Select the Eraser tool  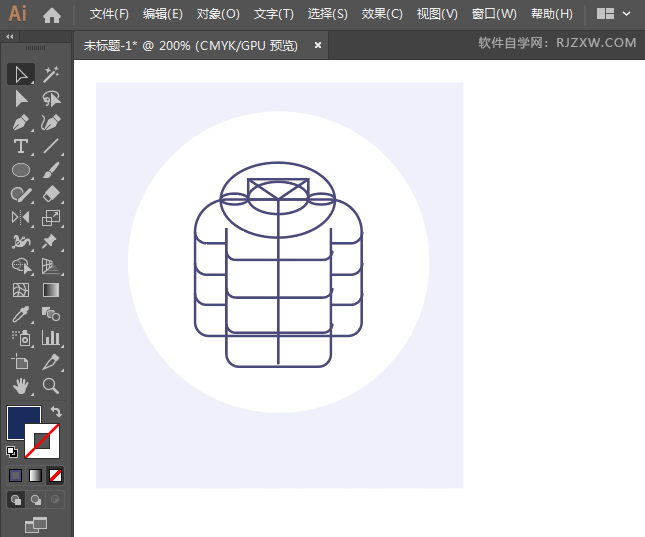[x=51, y=194]
